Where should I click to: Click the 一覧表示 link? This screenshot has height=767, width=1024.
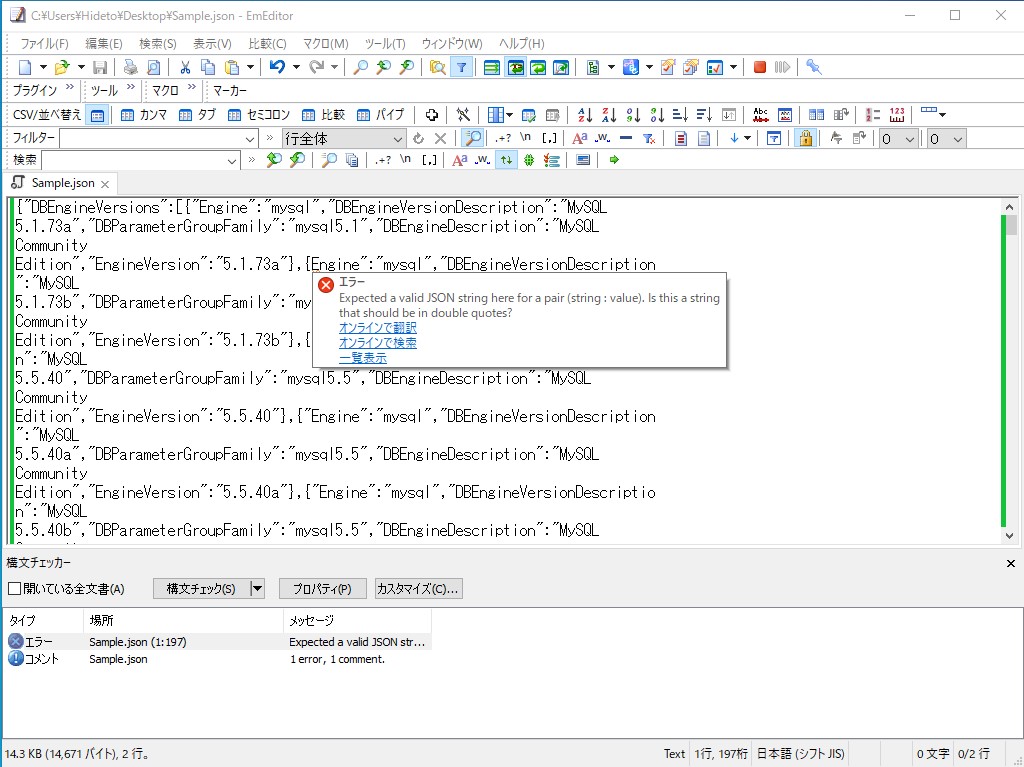(x=362, y=358)
